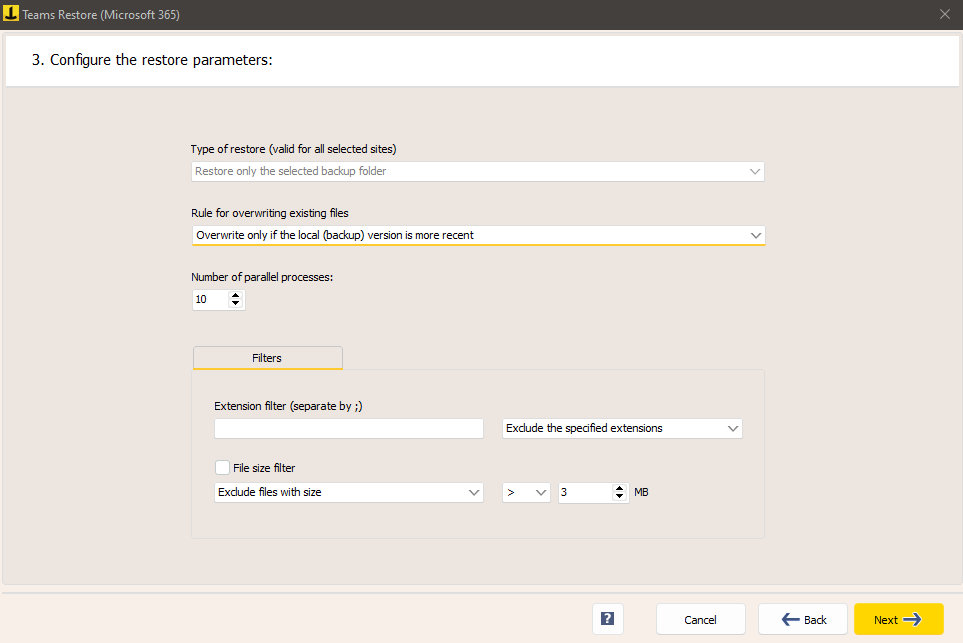Expand the Rule for overwriting existing files dropdown
963x643 pixels.
point(478,235)
